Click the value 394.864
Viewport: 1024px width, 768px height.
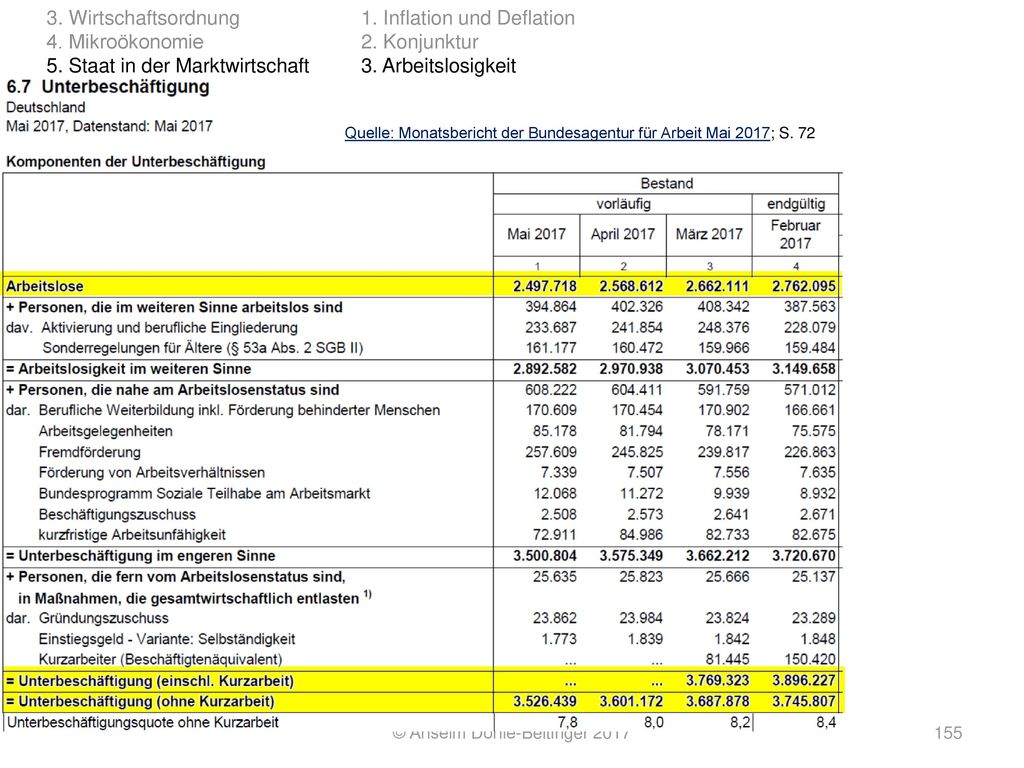551,307
